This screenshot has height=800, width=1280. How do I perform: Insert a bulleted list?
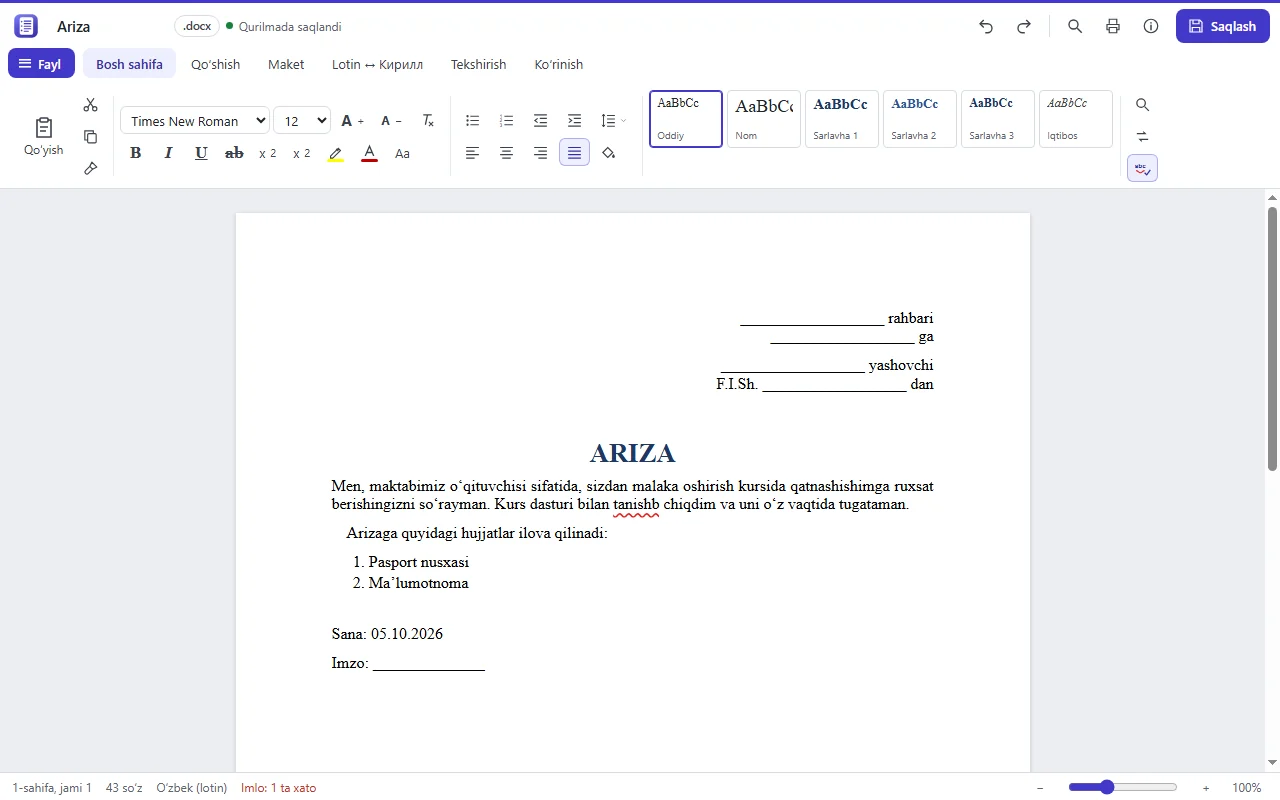tap(473, 121)
